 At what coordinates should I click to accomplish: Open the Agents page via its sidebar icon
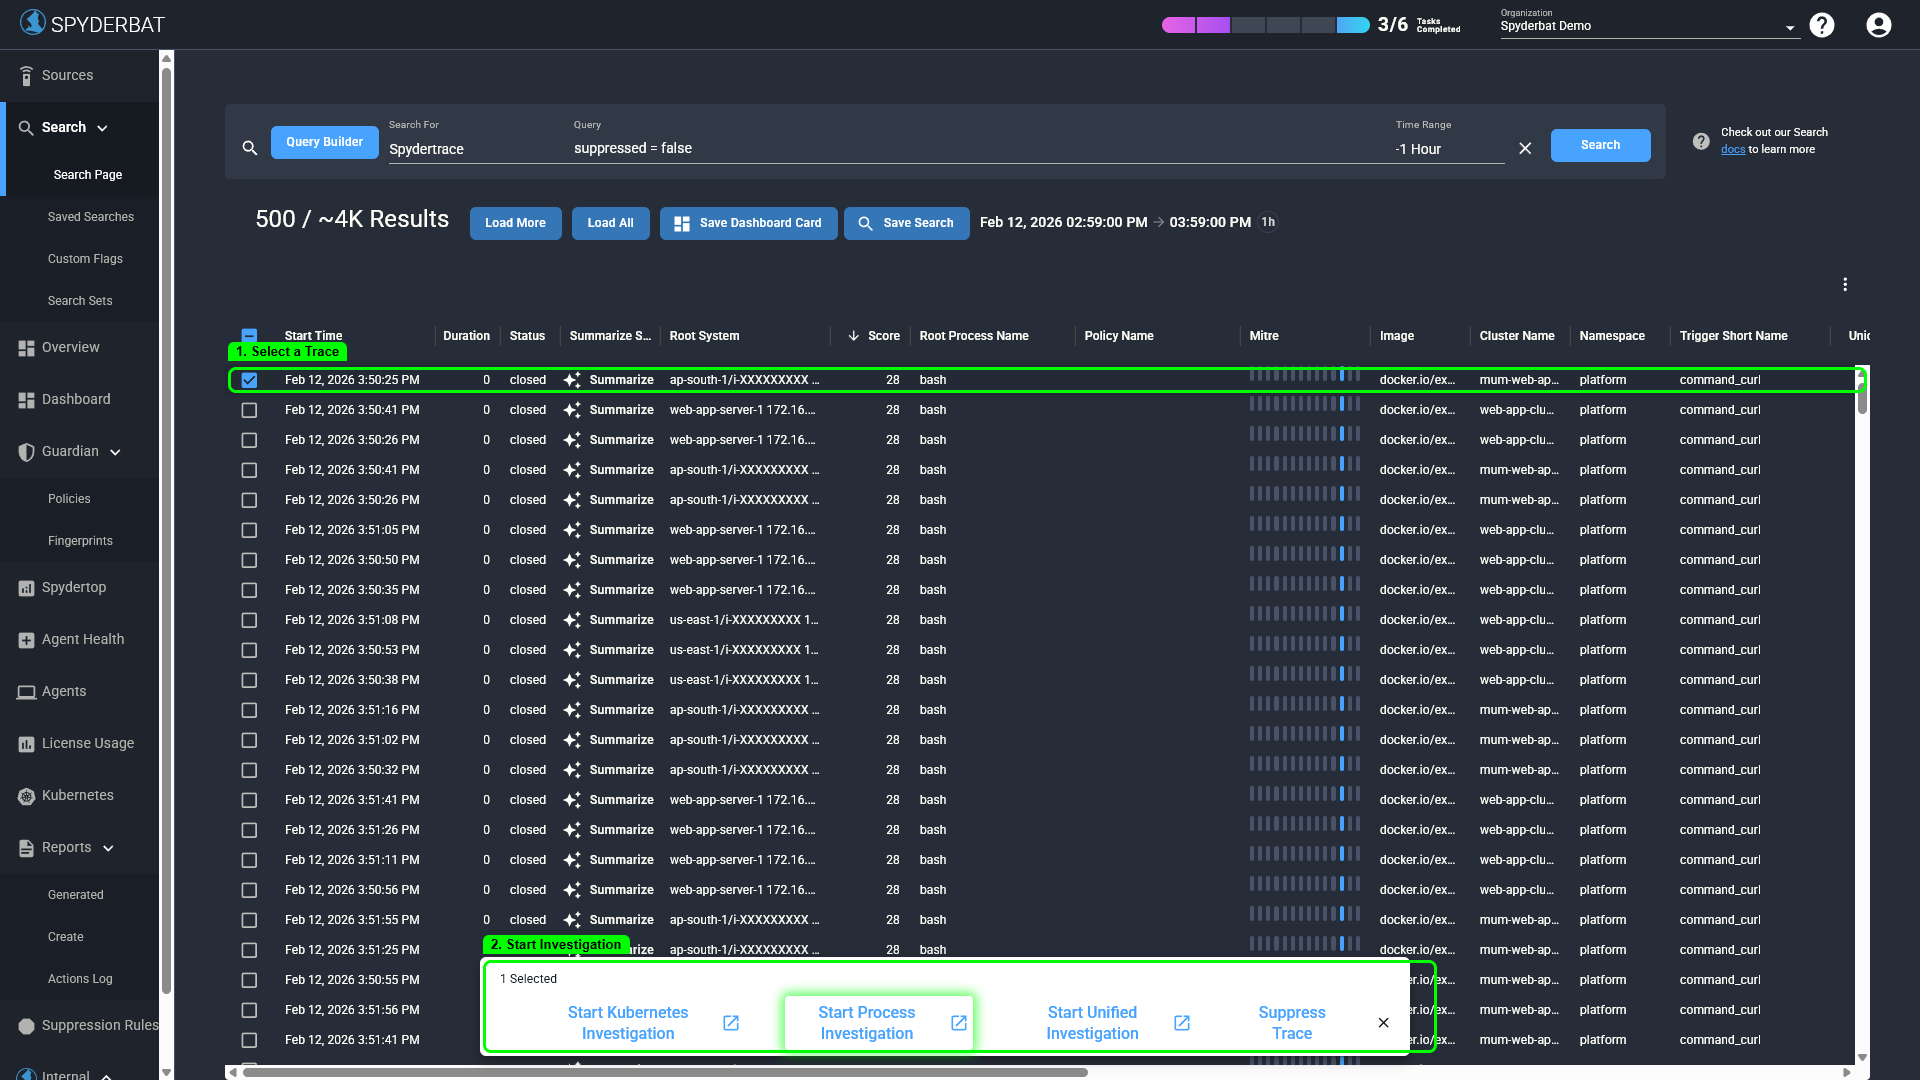click(27, 691)
